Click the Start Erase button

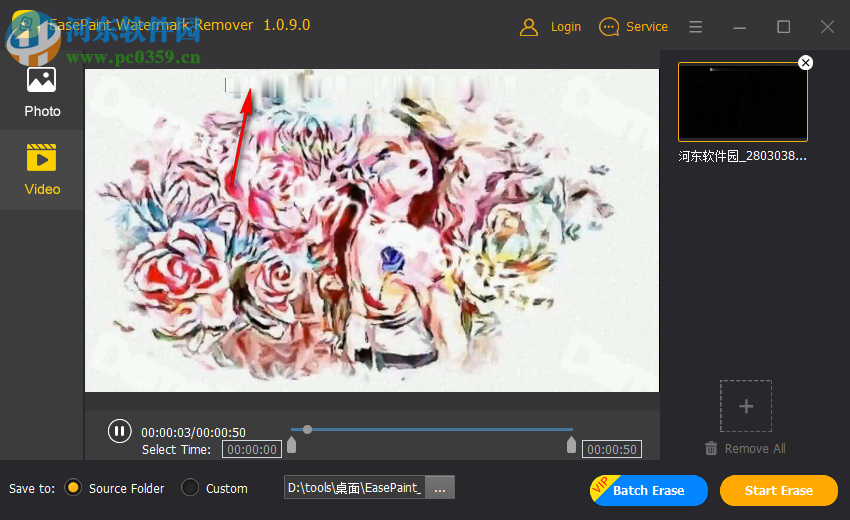[778, 491]
